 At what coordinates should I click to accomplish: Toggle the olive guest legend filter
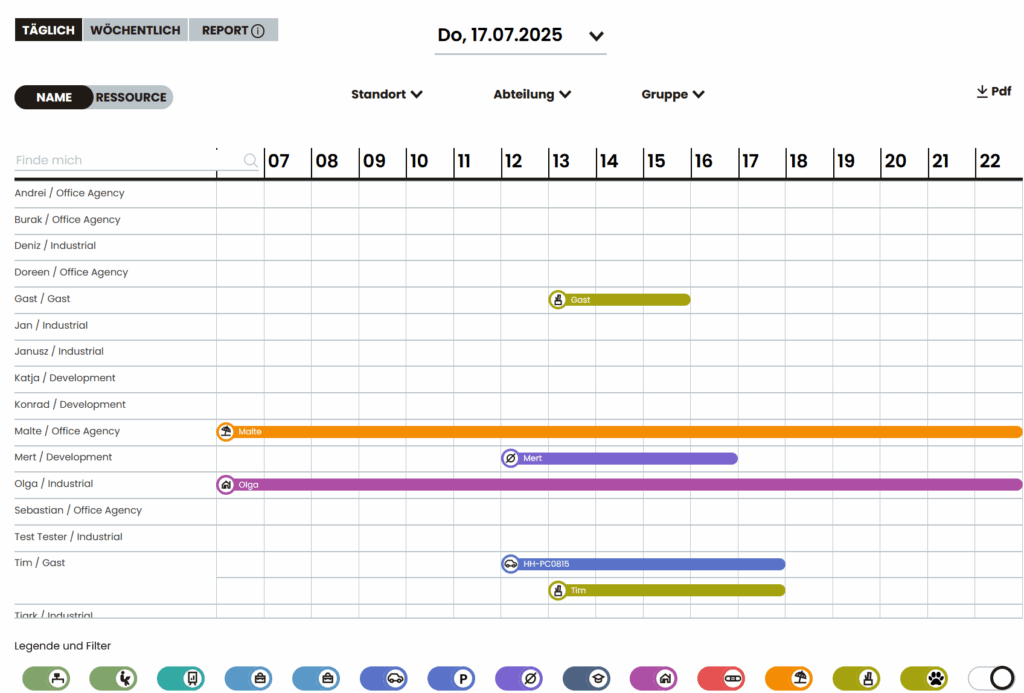(857, 679)
